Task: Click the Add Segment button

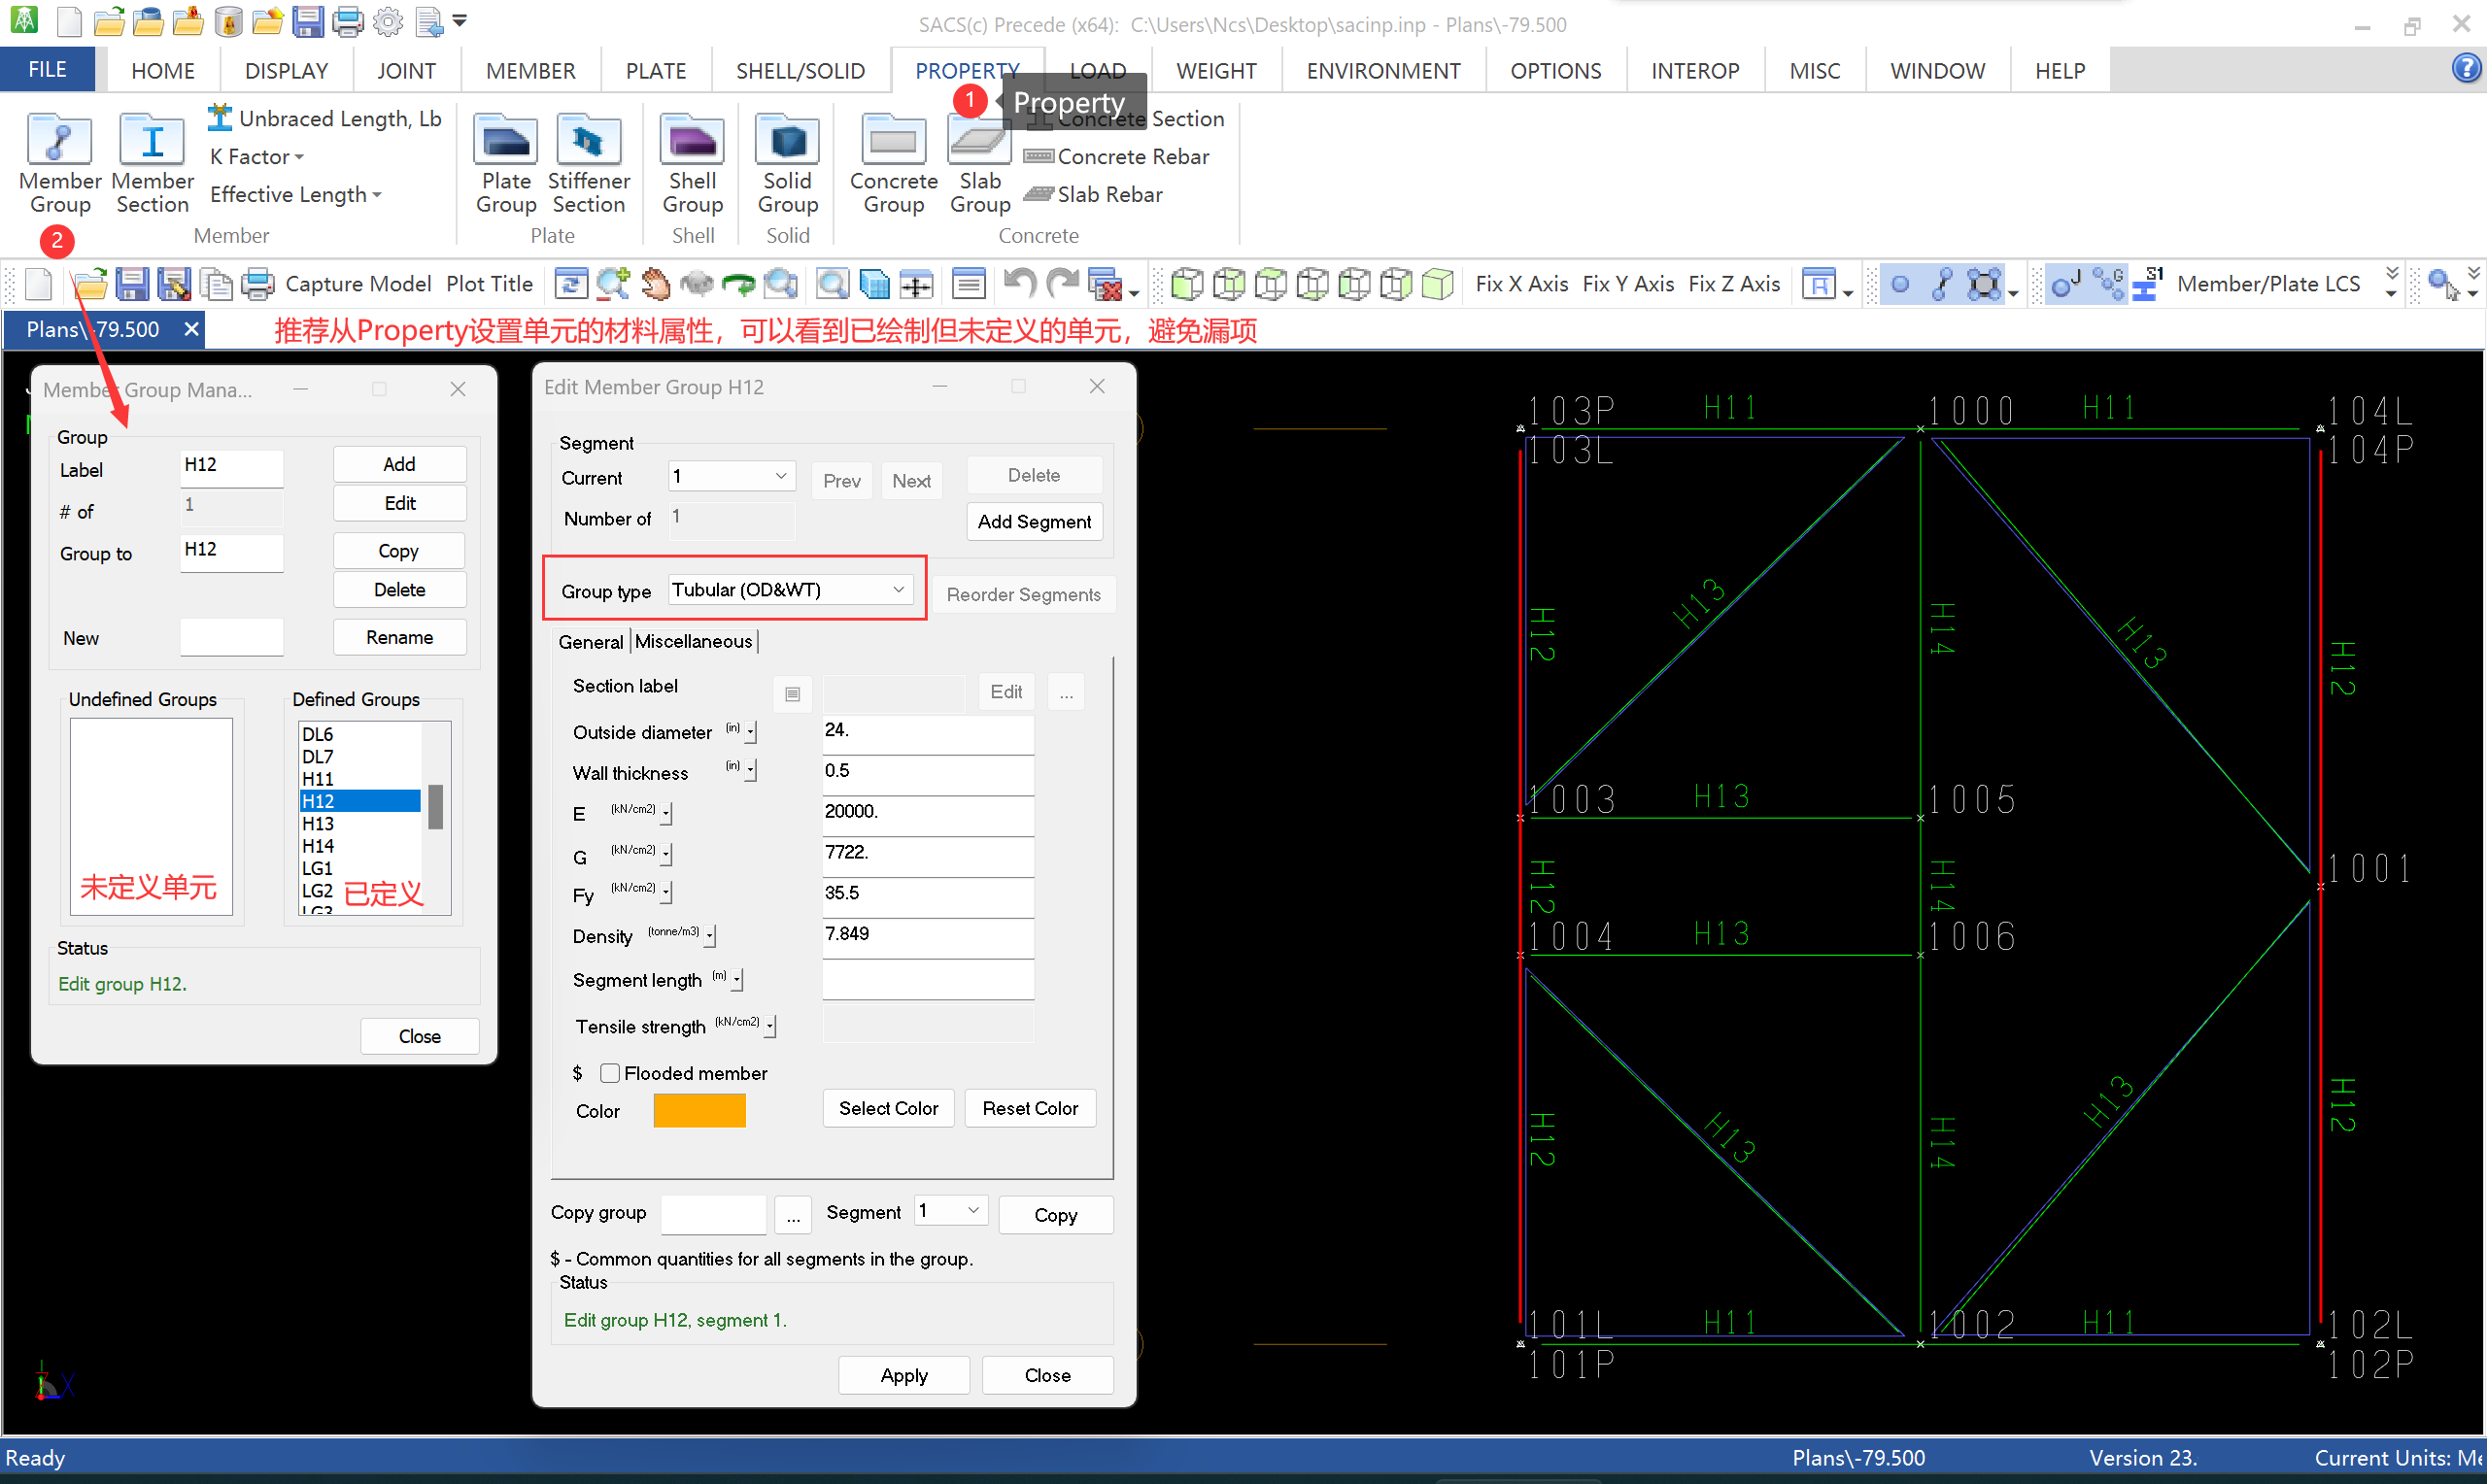Action: tap(1033, 522)
